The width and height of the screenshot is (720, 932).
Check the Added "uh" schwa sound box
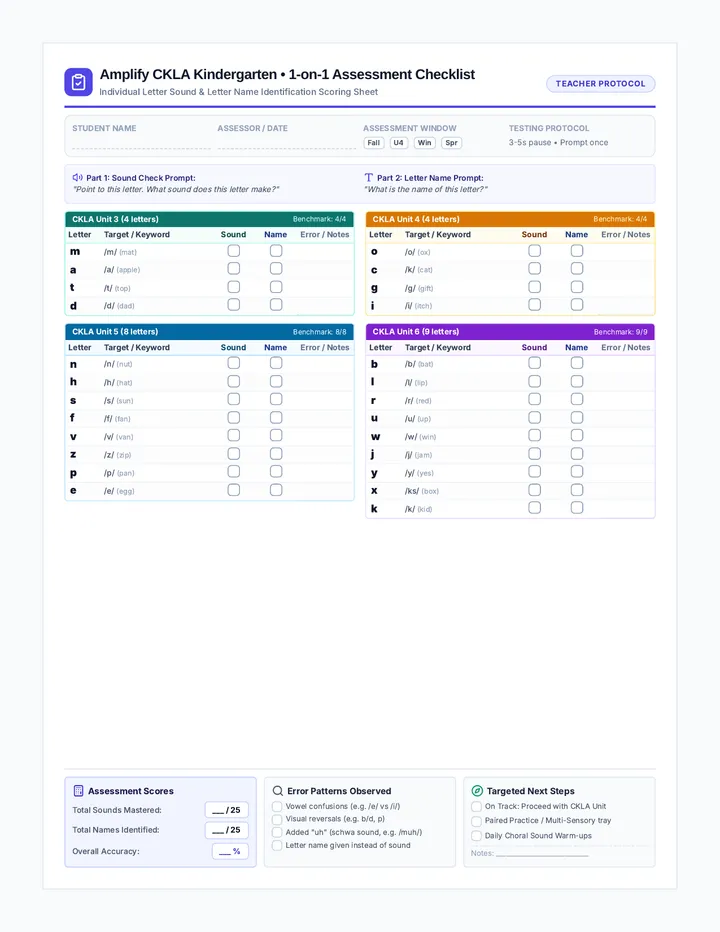point(277,832)
